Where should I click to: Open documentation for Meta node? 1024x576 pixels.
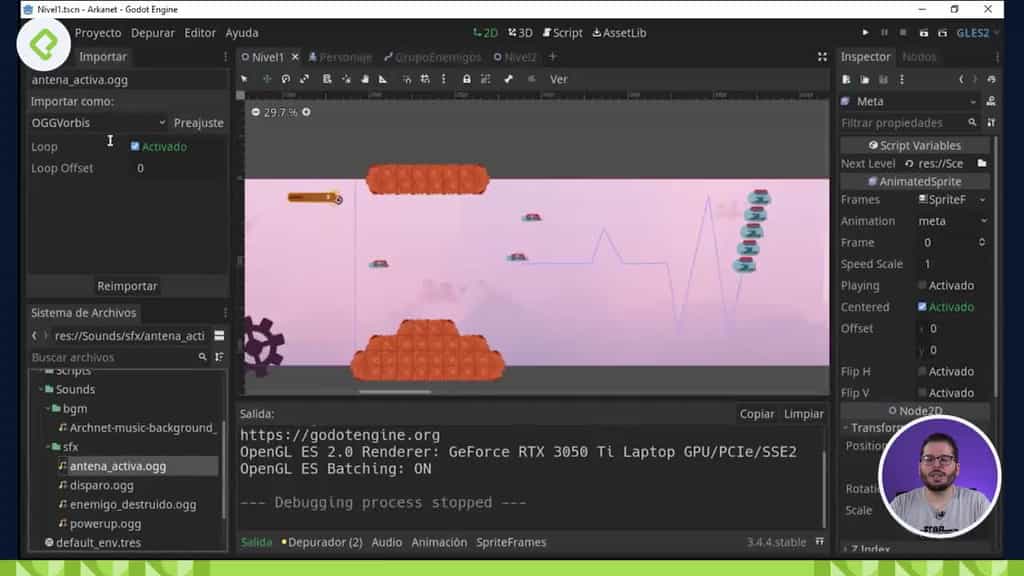[991, 101]
